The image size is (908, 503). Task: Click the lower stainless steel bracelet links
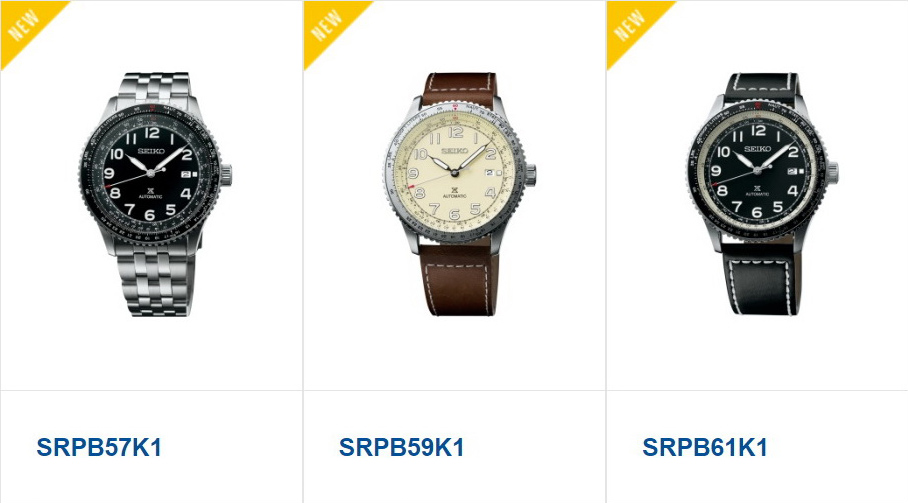pyautogui.click(x=155, y=280)
